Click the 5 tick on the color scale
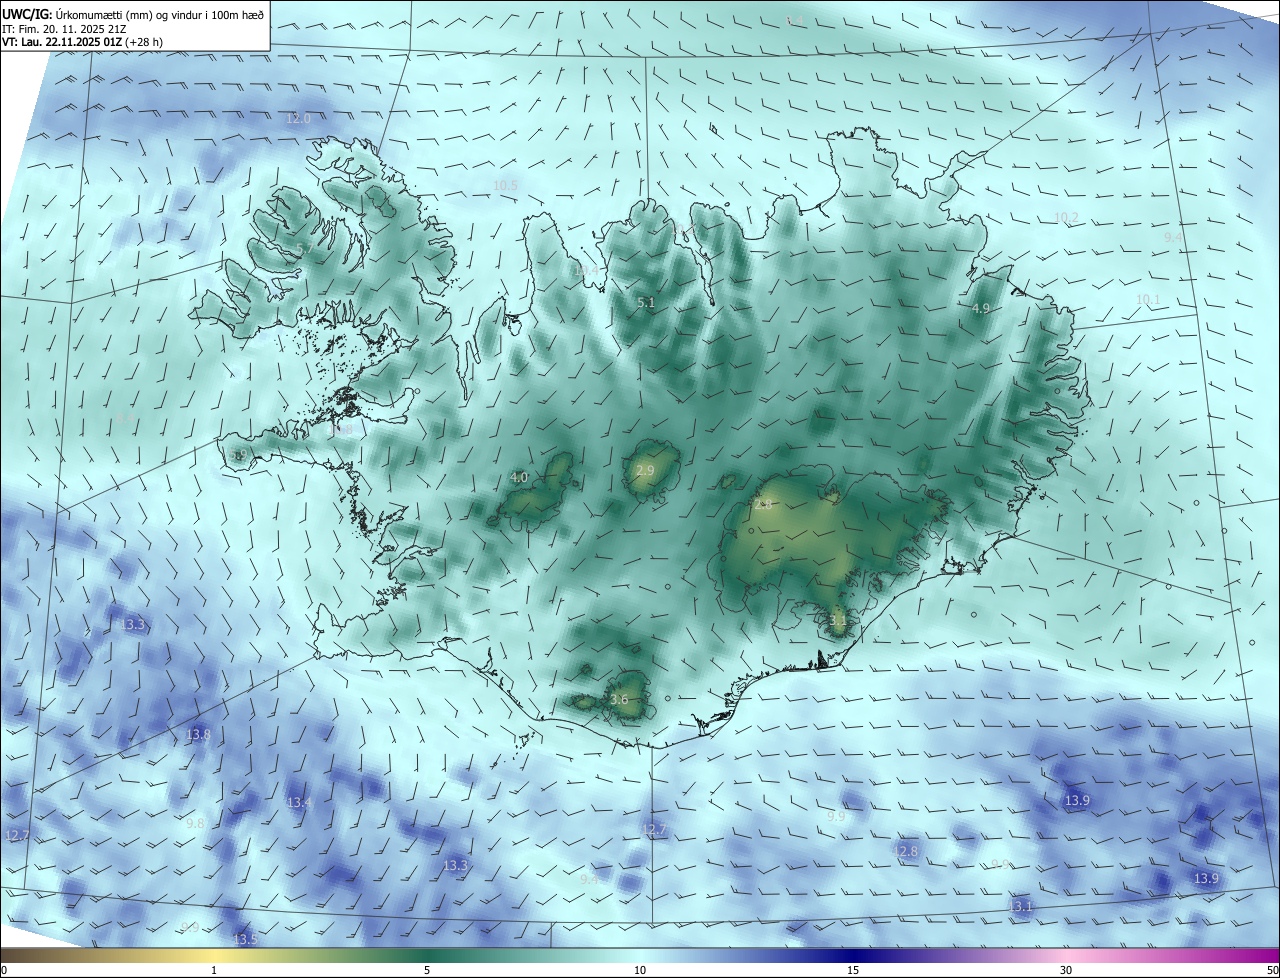Screen dimensions: 1280x978 pyautogui.click(x=427, y=970)
